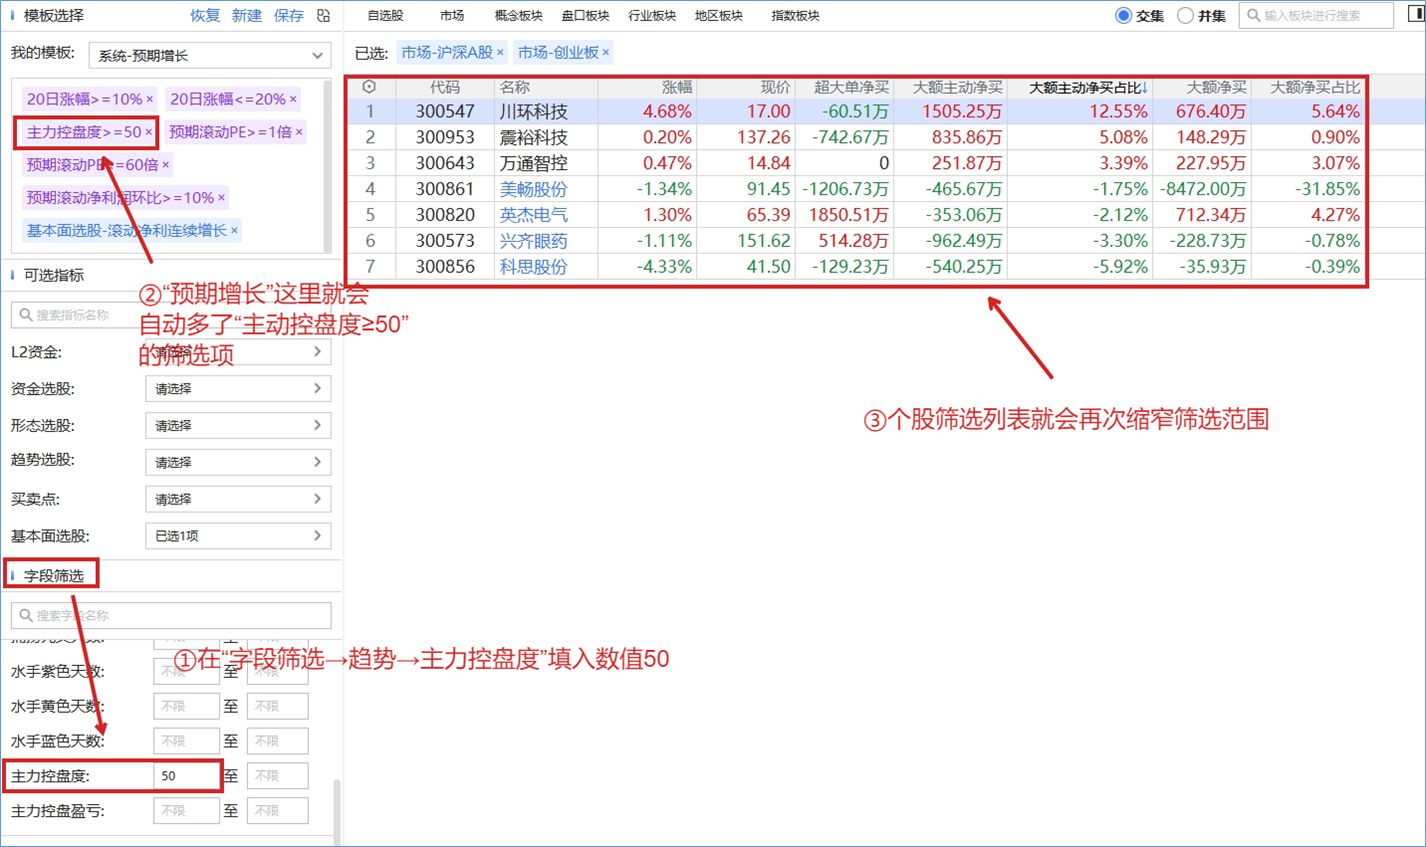Click the field list vertical scrollbar

[x=337, y=811]
